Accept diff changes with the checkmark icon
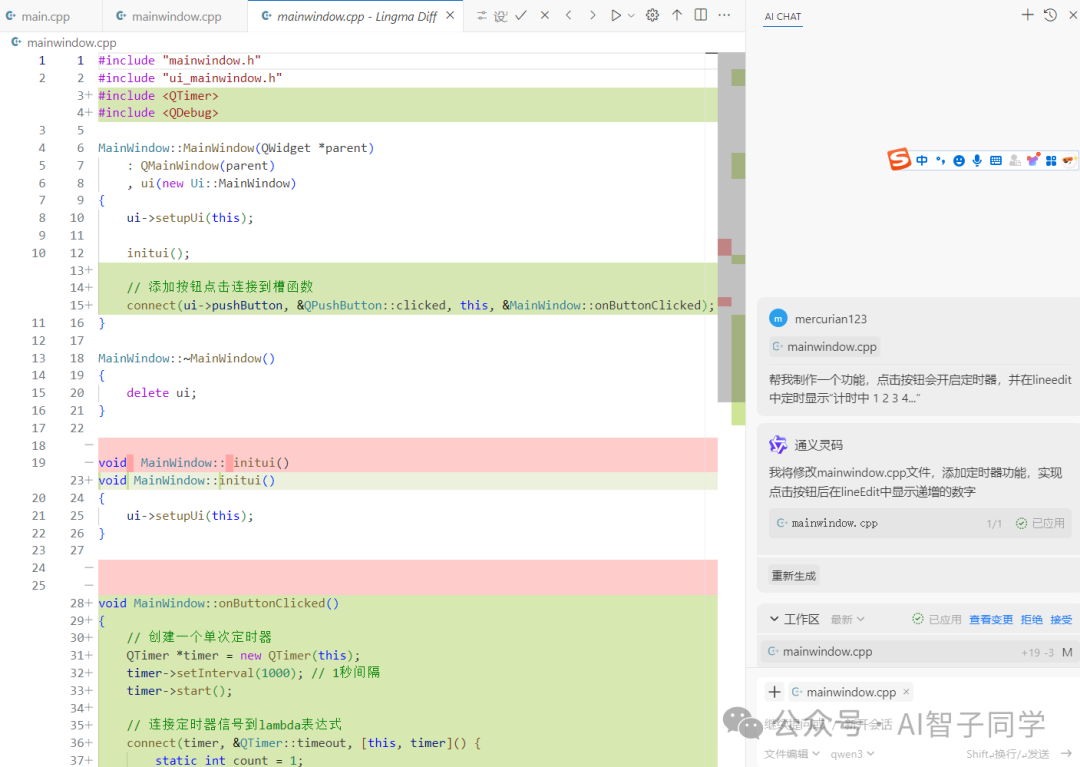 click(x=521, y=15)
